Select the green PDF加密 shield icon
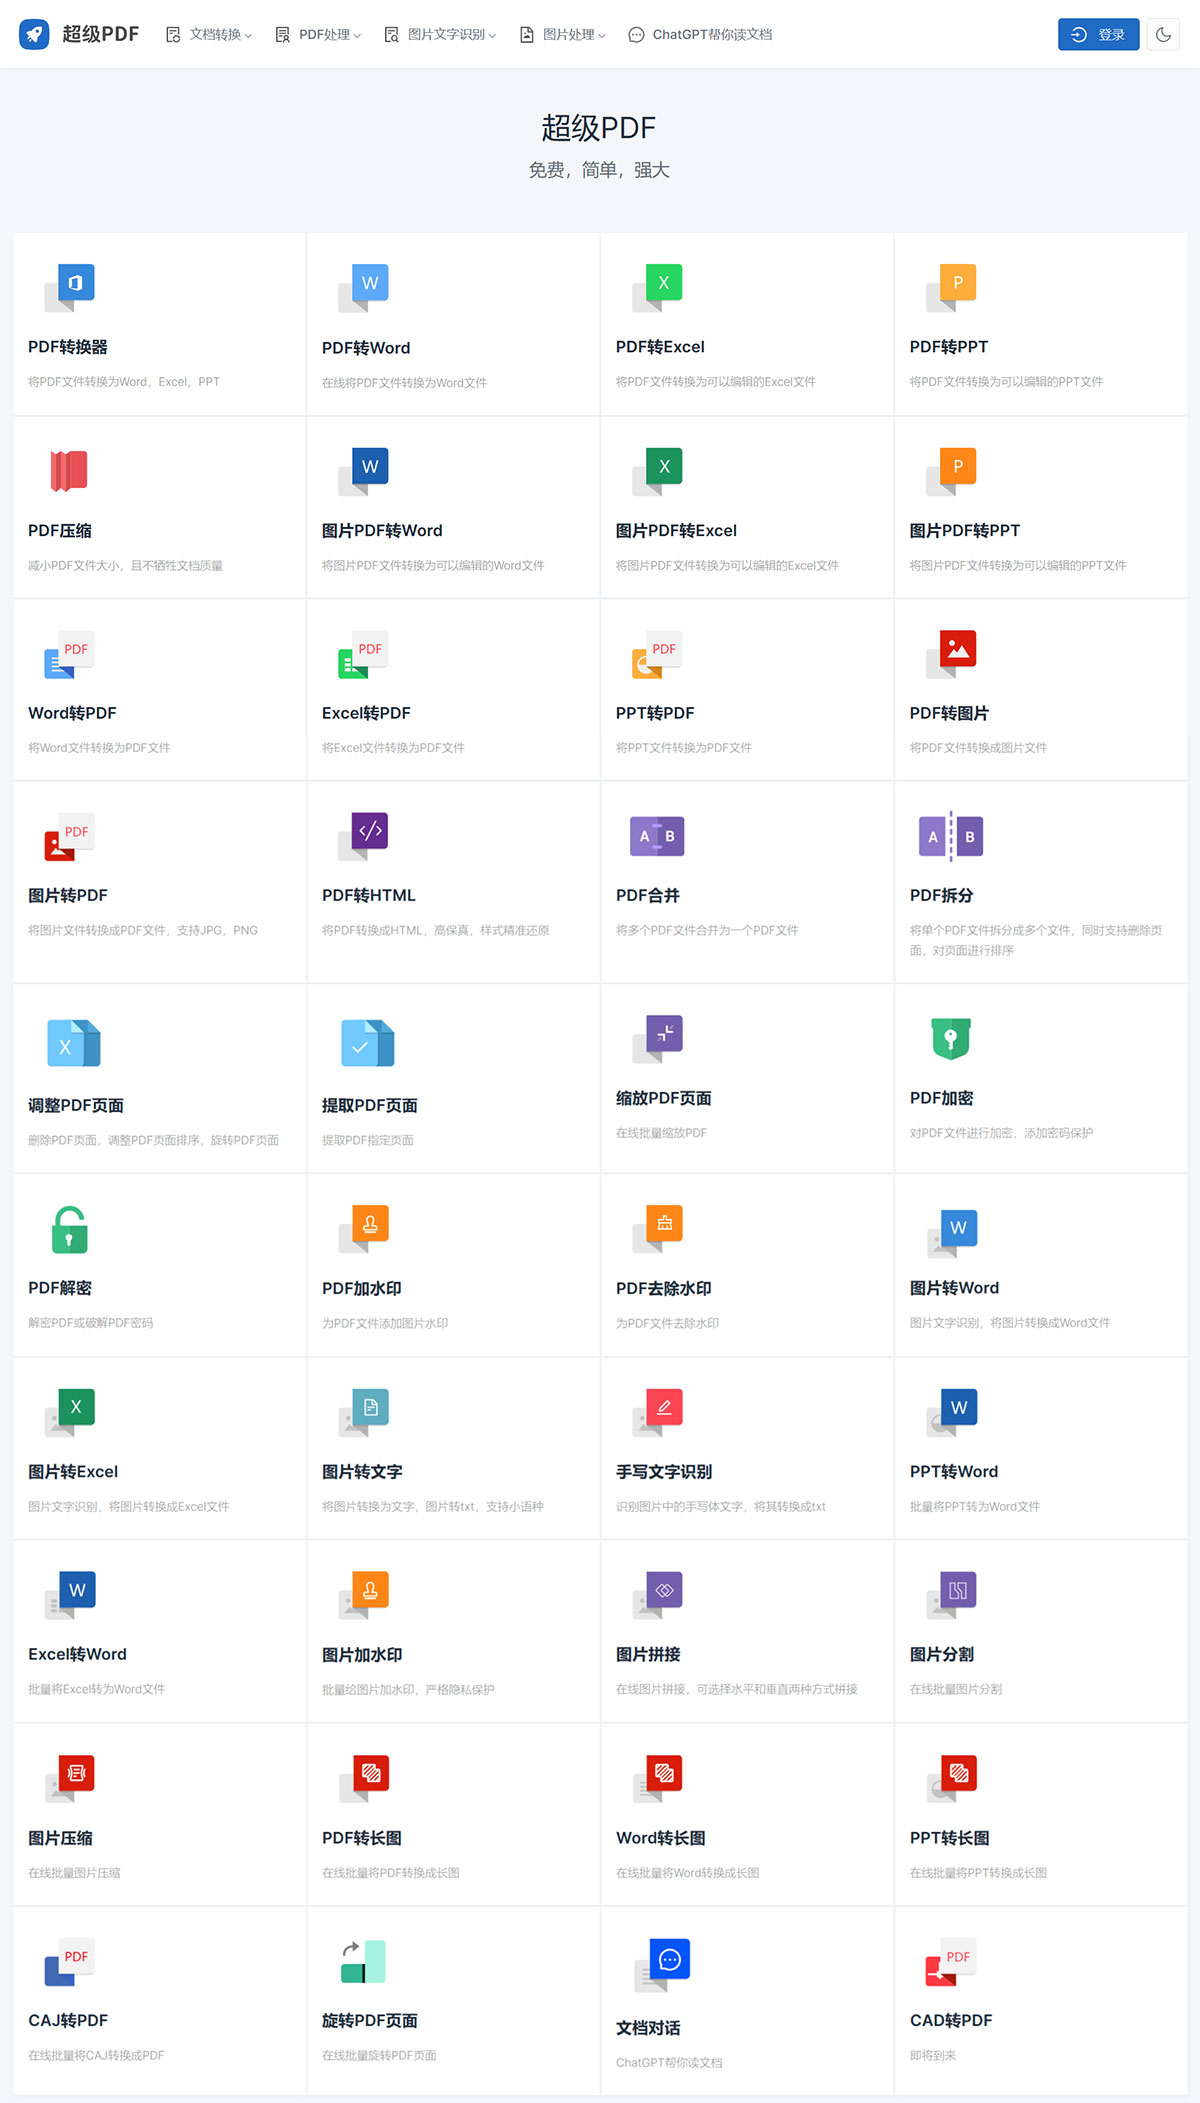Viewport: 1200px width, 2103px height. coord(951,1038)
